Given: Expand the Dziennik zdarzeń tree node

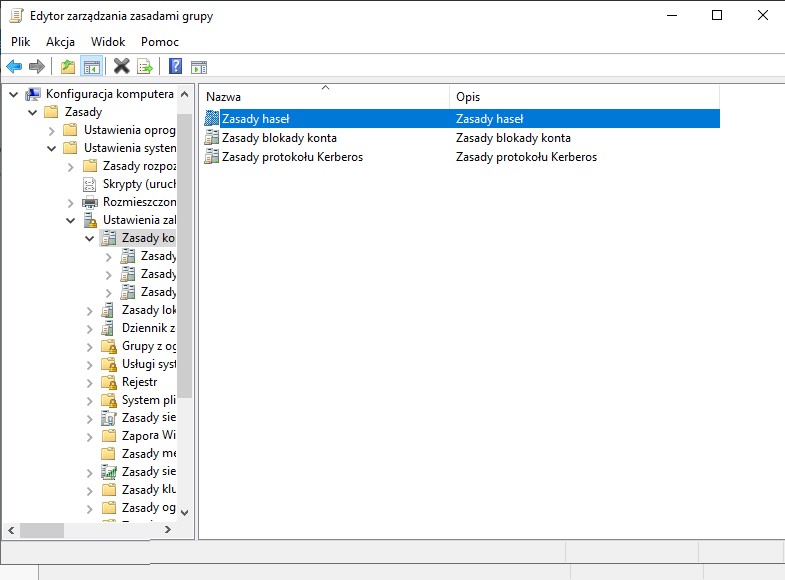Looking at the screenshot, I should click(91, 329).
